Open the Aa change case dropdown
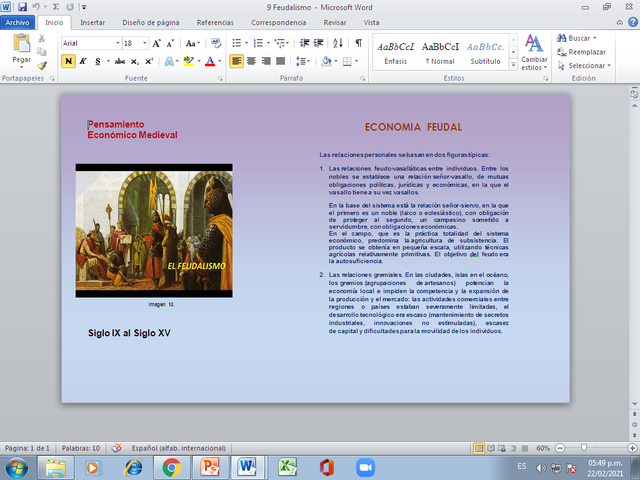The width and height of the screenshot is (640, 480). tap(193, 43)
